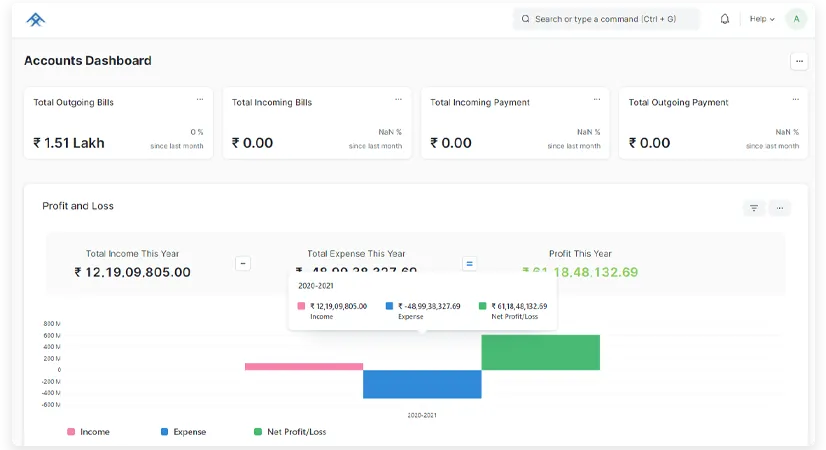This screenshot has width=826, height=450.
Task: Click the minus operator between income and expense
Action: 243,264
